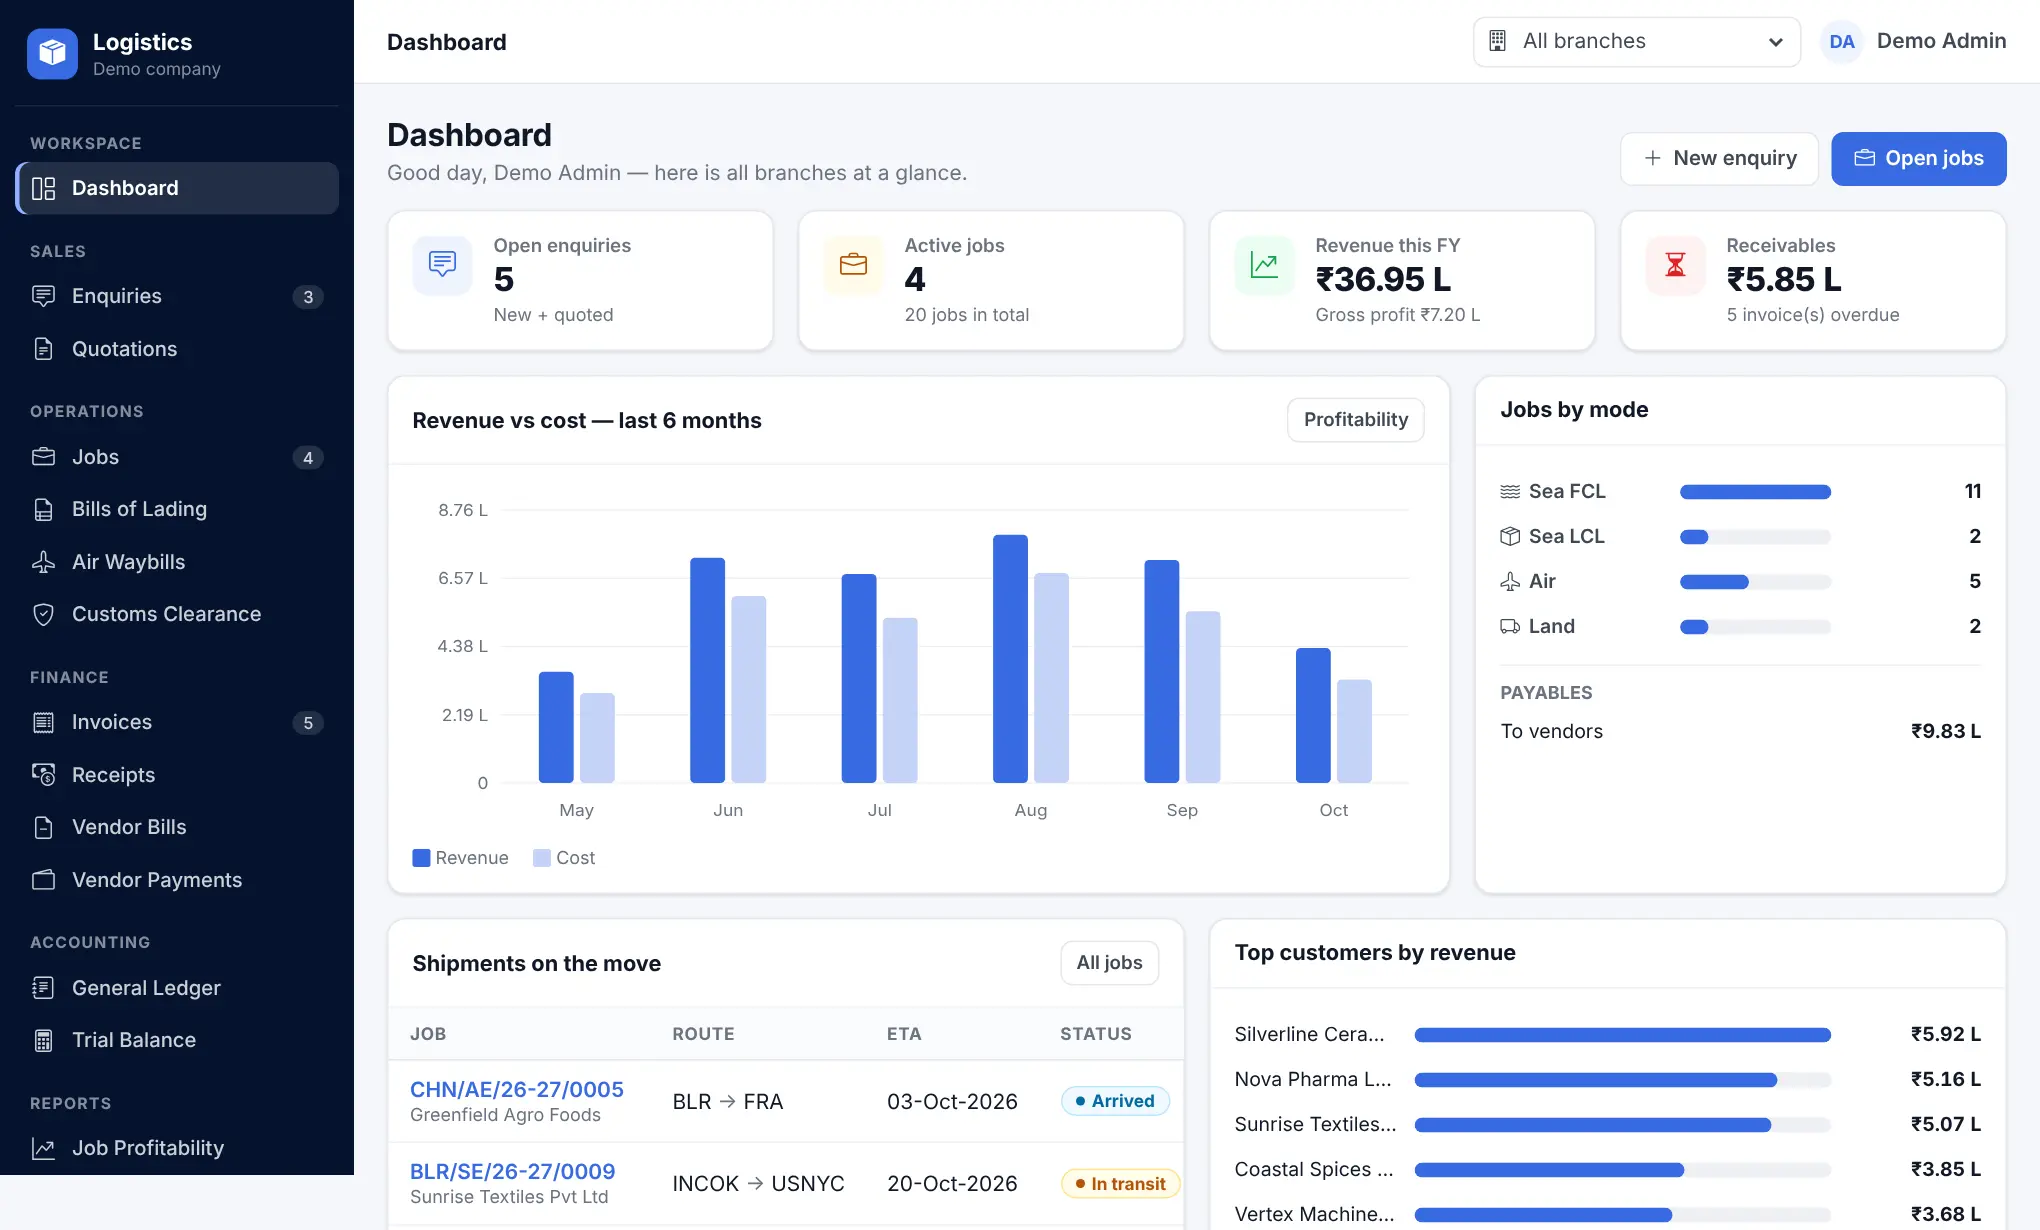Click the New enquiry button
The height and width of the screenshot is (1230, 2040).
(1719, 158)
